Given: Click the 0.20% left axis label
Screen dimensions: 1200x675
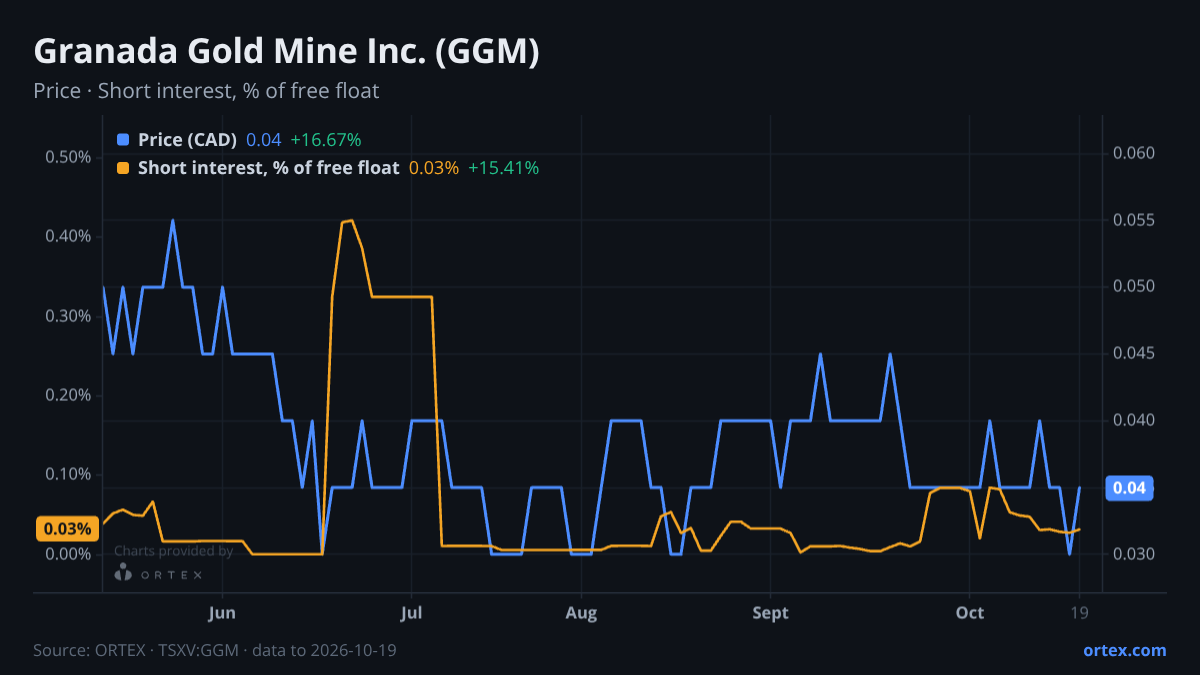Looking at the screenshot, I should pyautogui.click(x=68, y=395).
